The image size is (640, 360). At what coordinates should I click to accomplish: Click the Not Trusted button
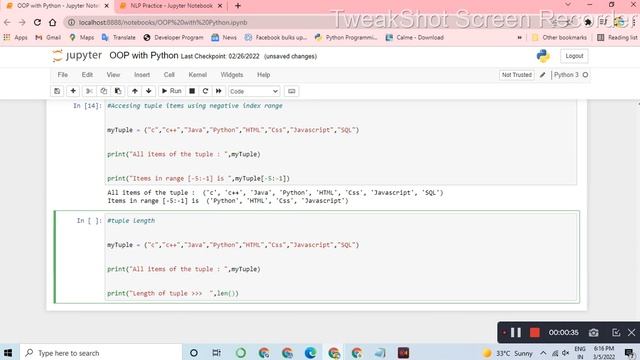[516, 75]
